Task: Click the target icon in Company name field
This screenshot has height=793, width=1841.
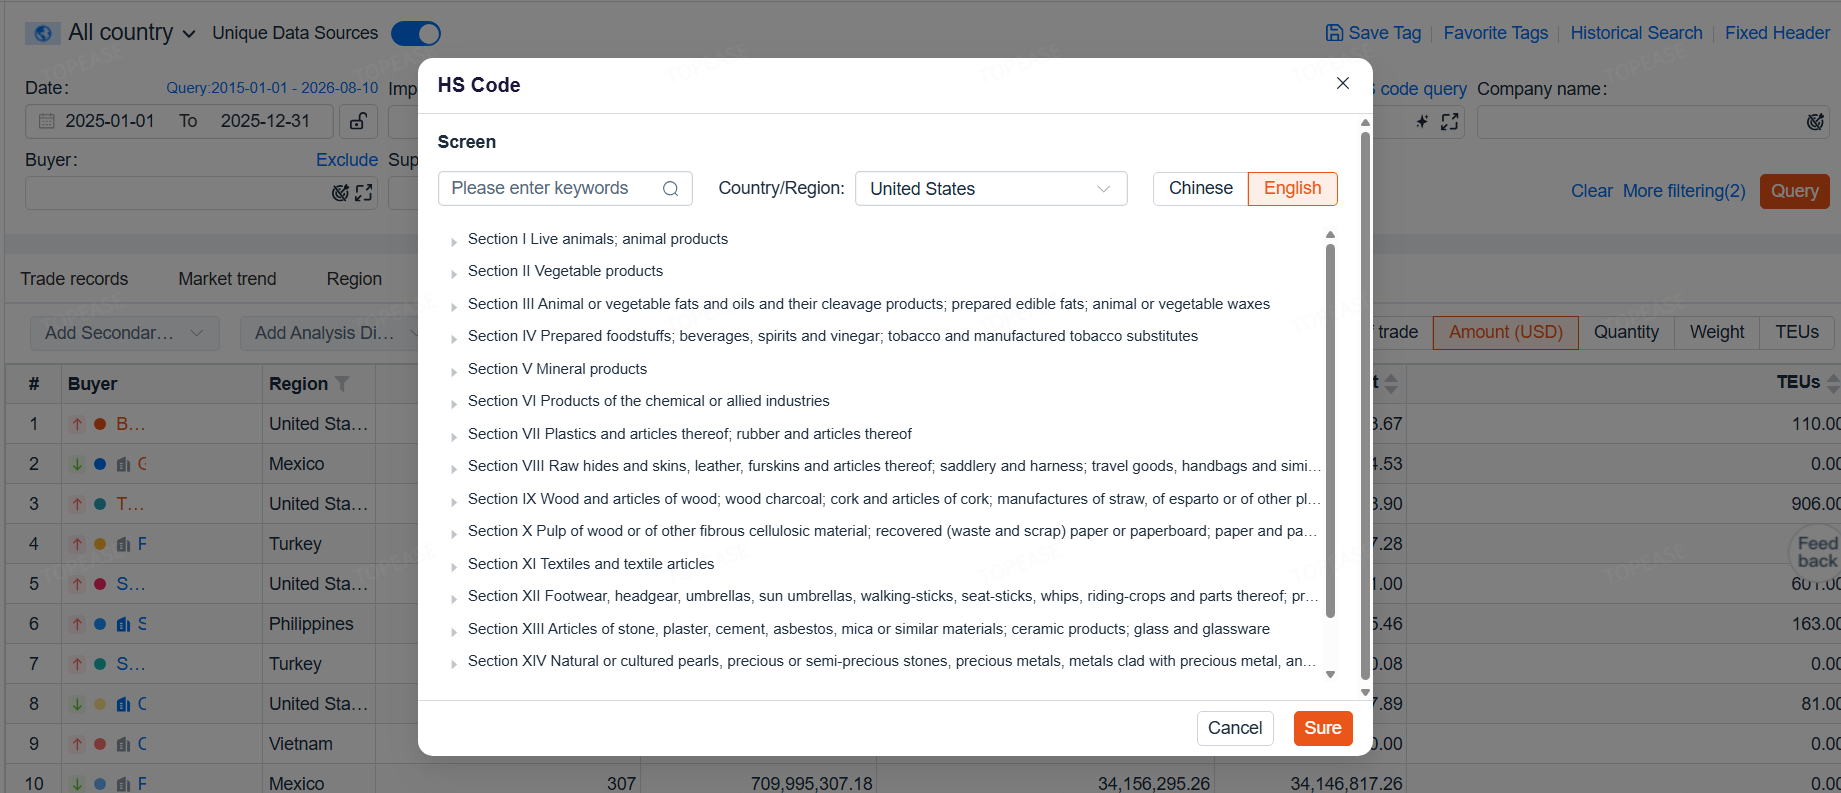Action: (x=1815, y=122)
